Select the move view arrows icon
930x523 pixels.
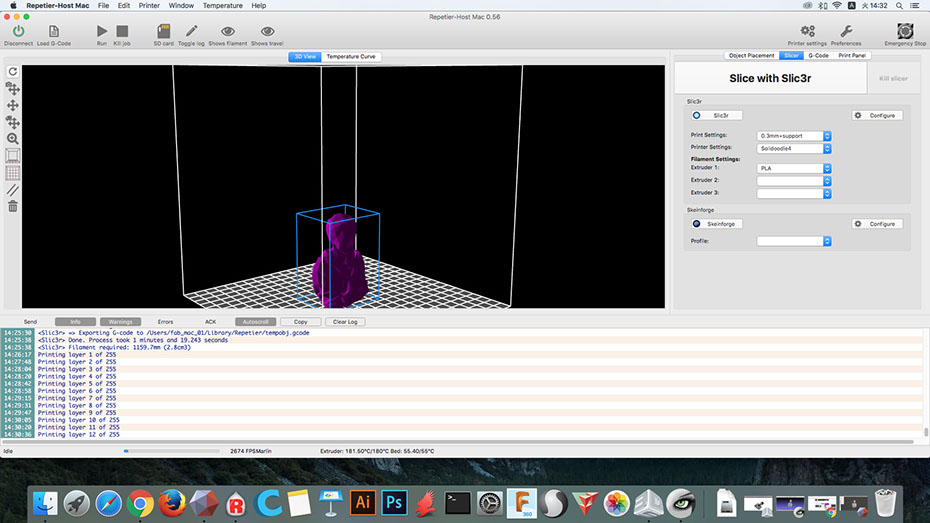(12, 105)
